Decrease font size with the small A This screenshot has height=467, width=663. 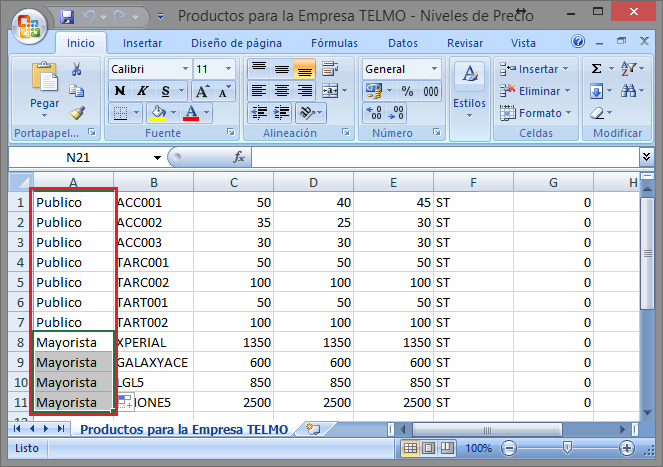coord(224,91)
